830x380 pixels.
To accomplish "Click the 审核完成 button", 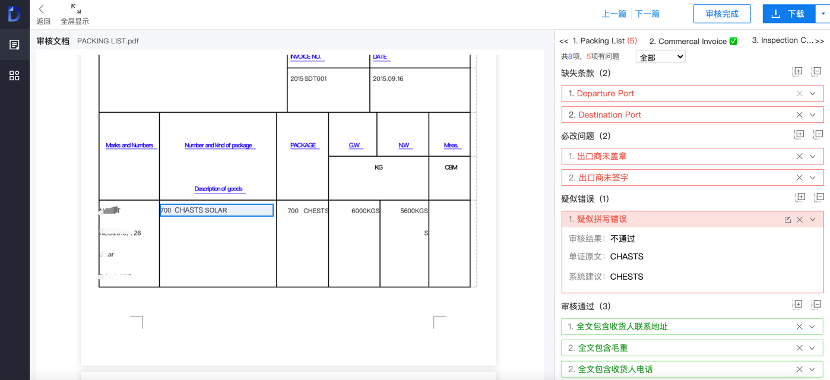I will [x=722, y=14].
